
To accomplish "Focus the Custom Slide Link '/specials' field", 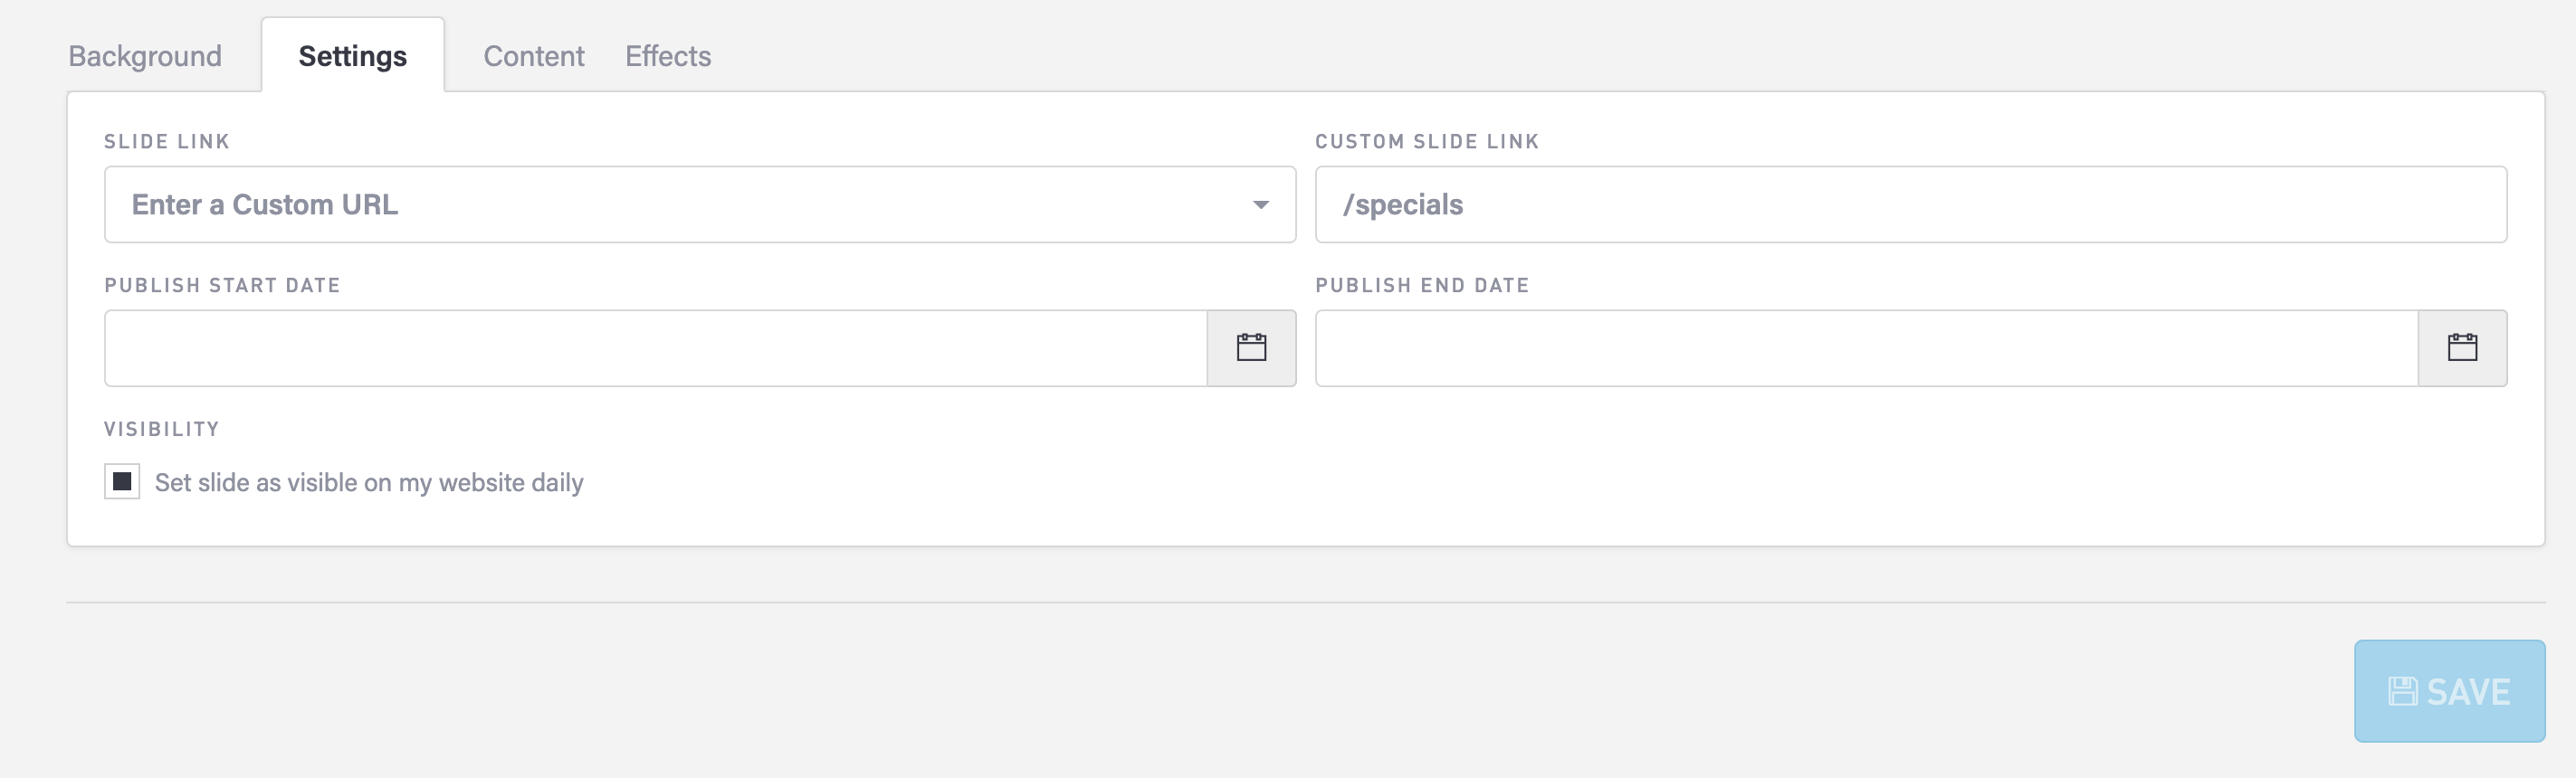I will (x=1910, y=205).
